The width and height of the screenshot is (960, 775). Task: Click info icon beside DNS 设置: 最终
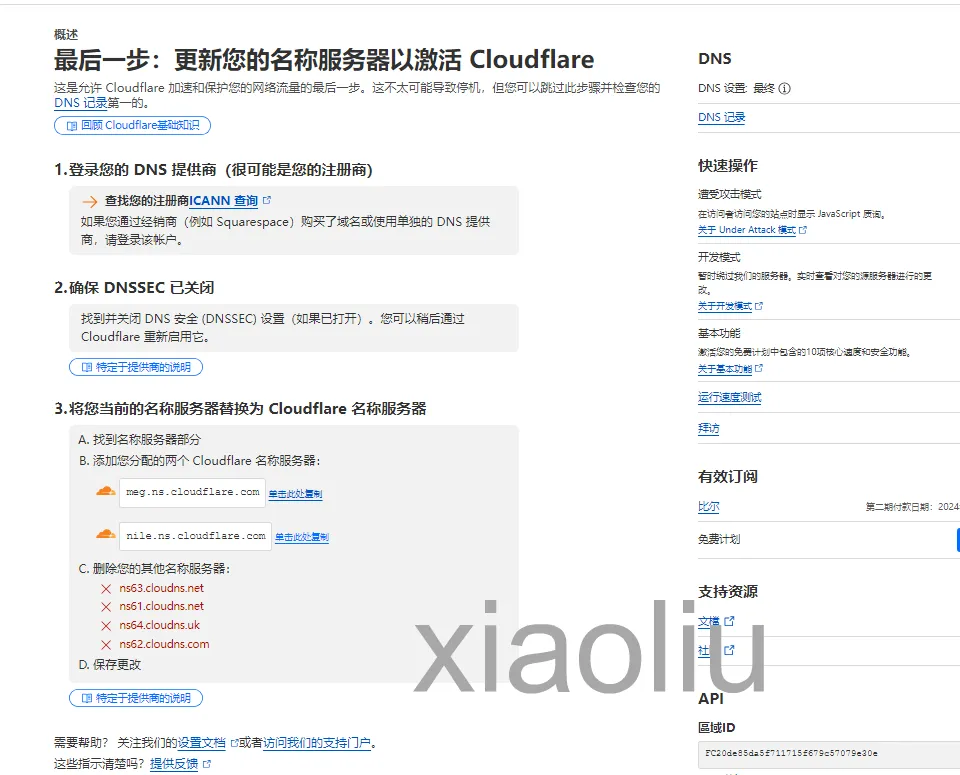[x=784, y=88]
